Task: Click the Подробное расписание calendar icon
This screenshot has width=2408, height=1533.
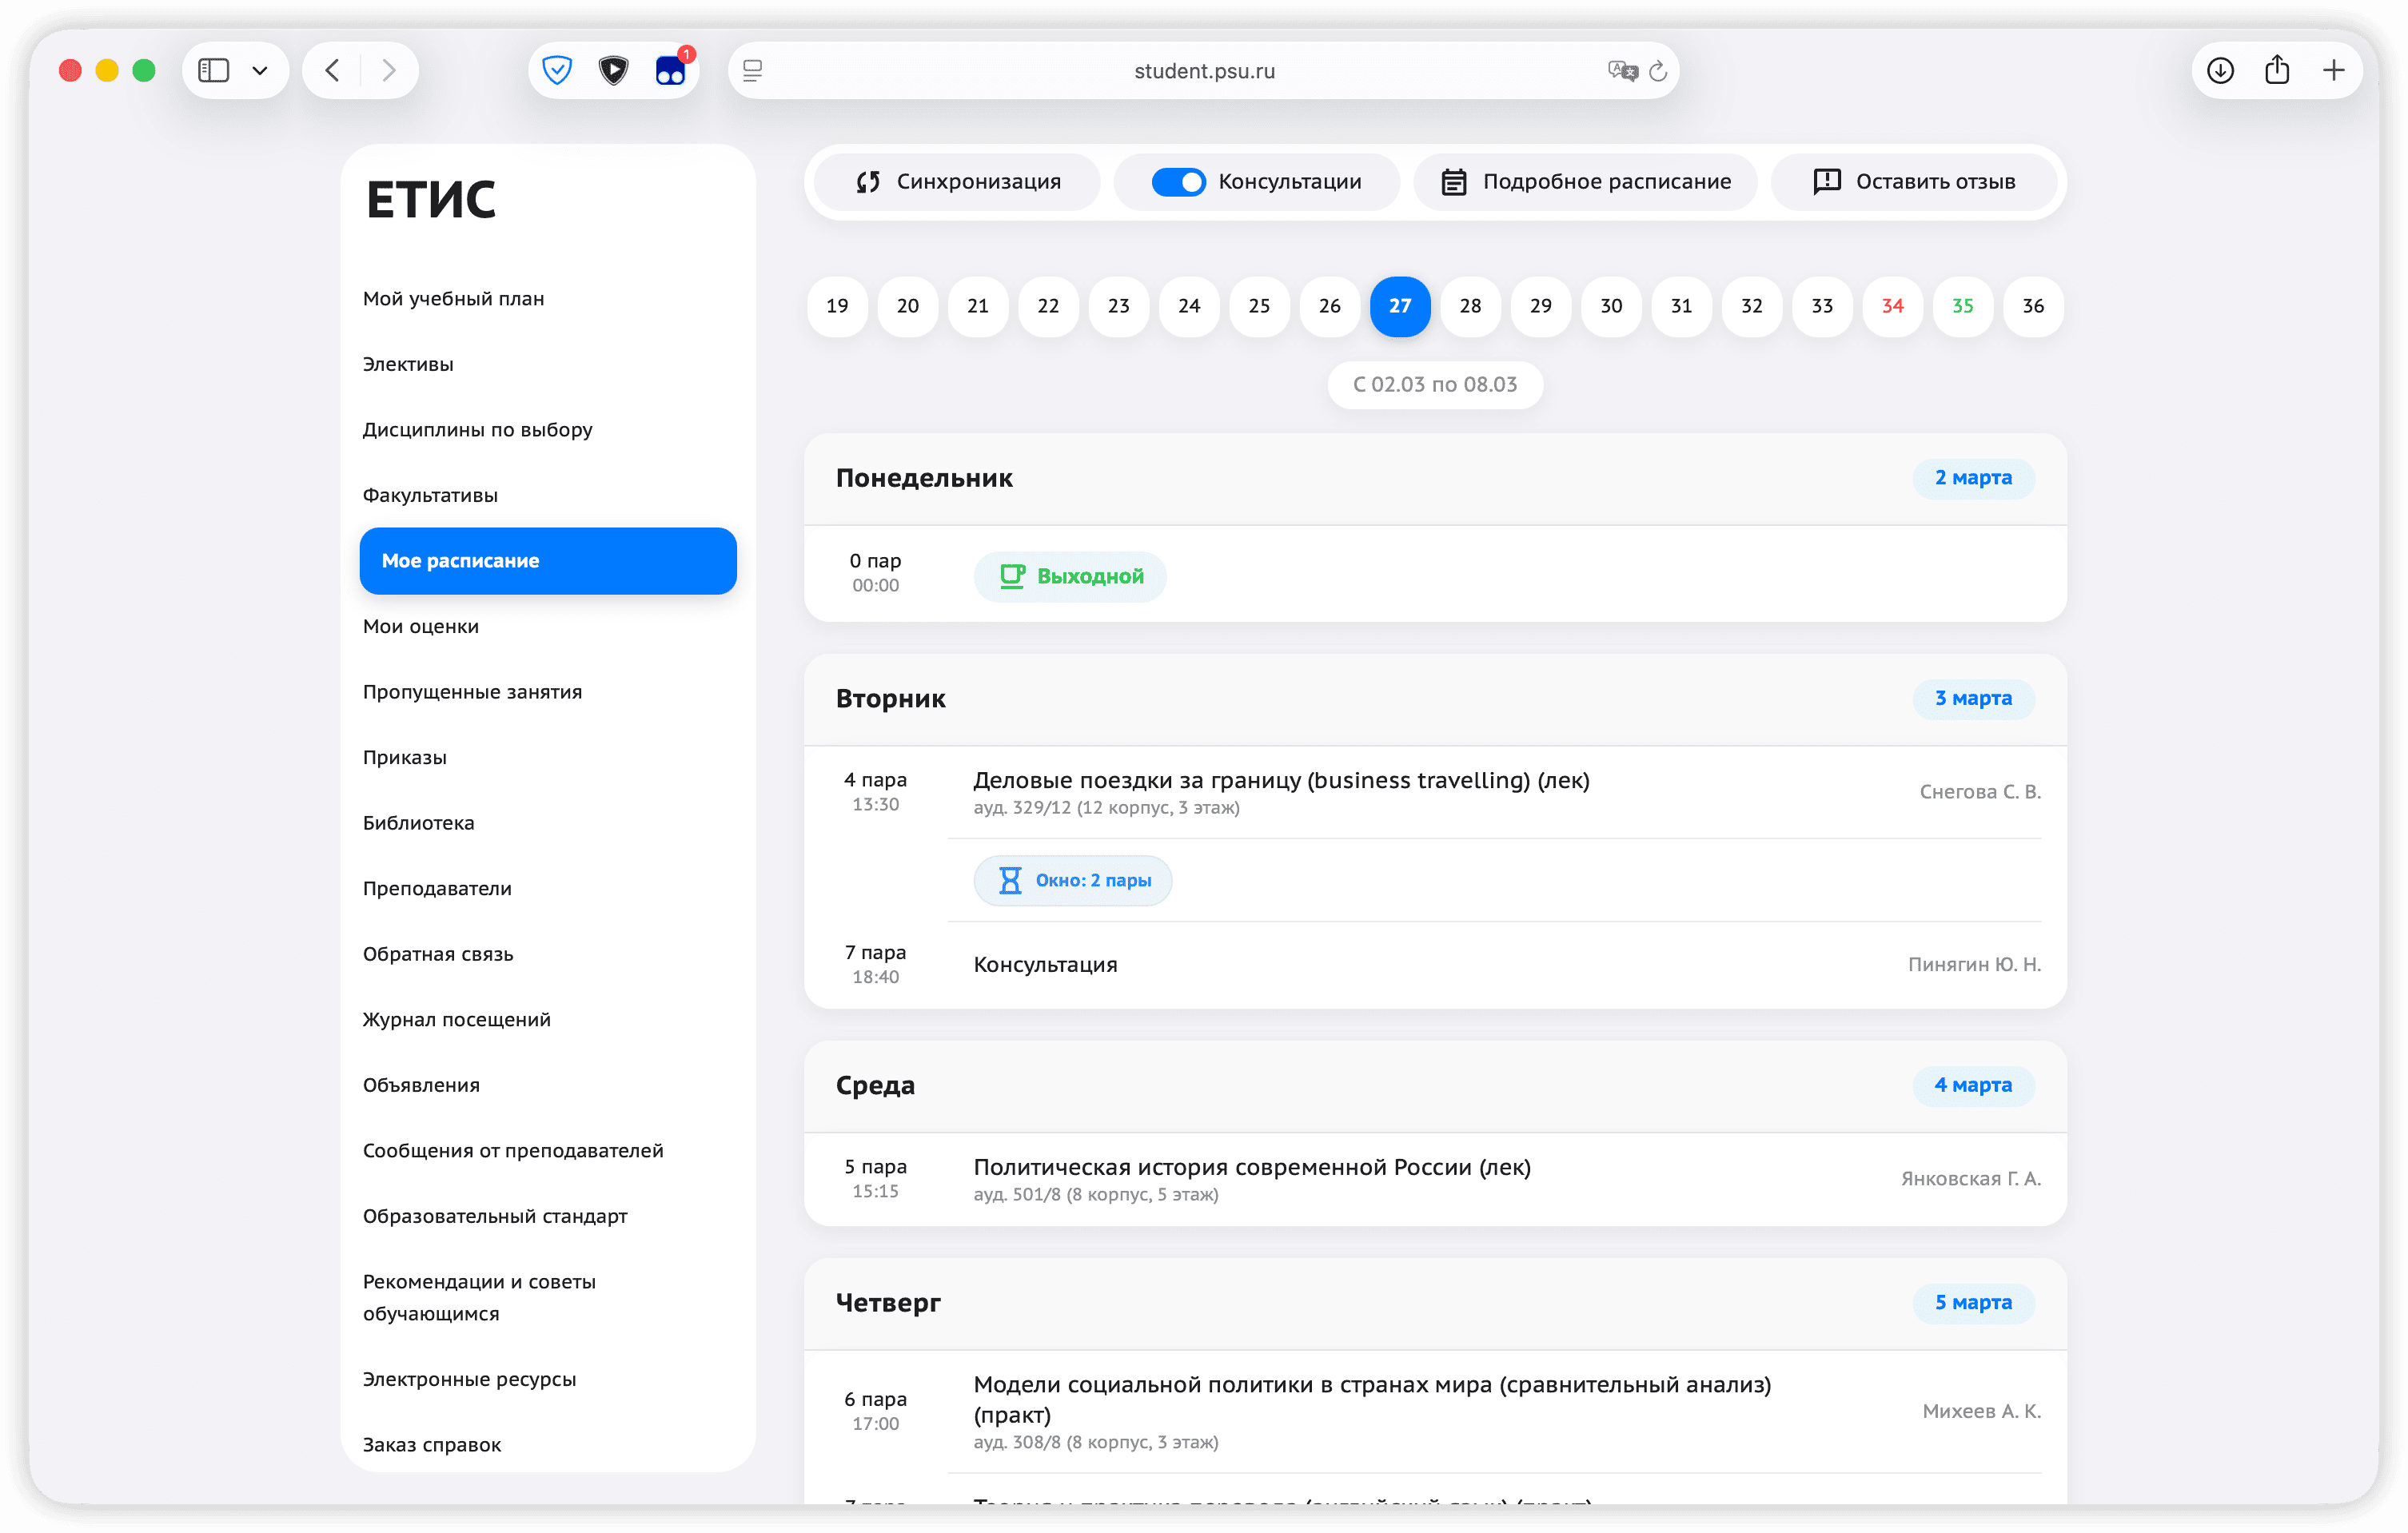Action: pyautogui.click(x=1453, y=182)
